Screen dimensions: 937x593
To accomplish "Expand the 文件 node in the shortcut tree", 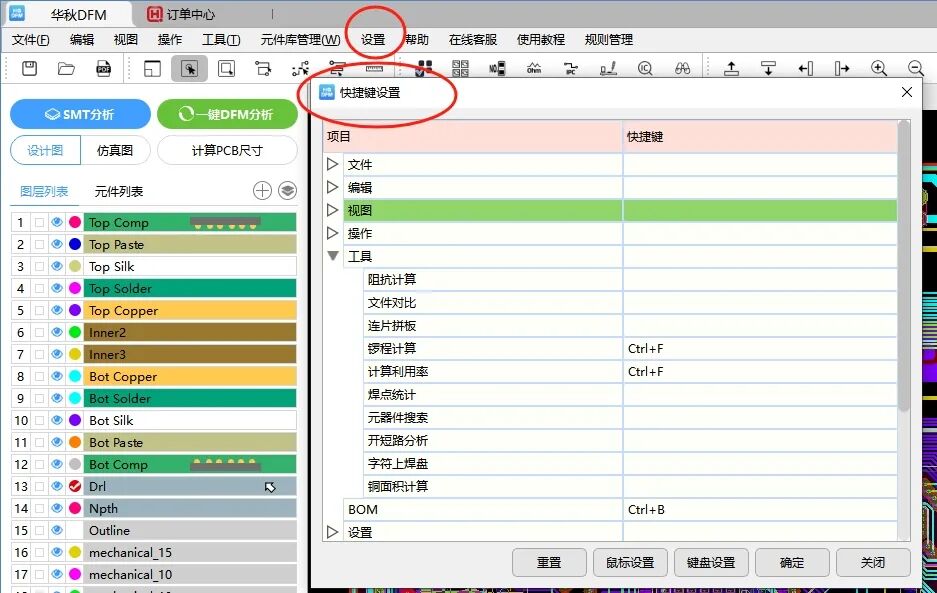I will 333,164.
